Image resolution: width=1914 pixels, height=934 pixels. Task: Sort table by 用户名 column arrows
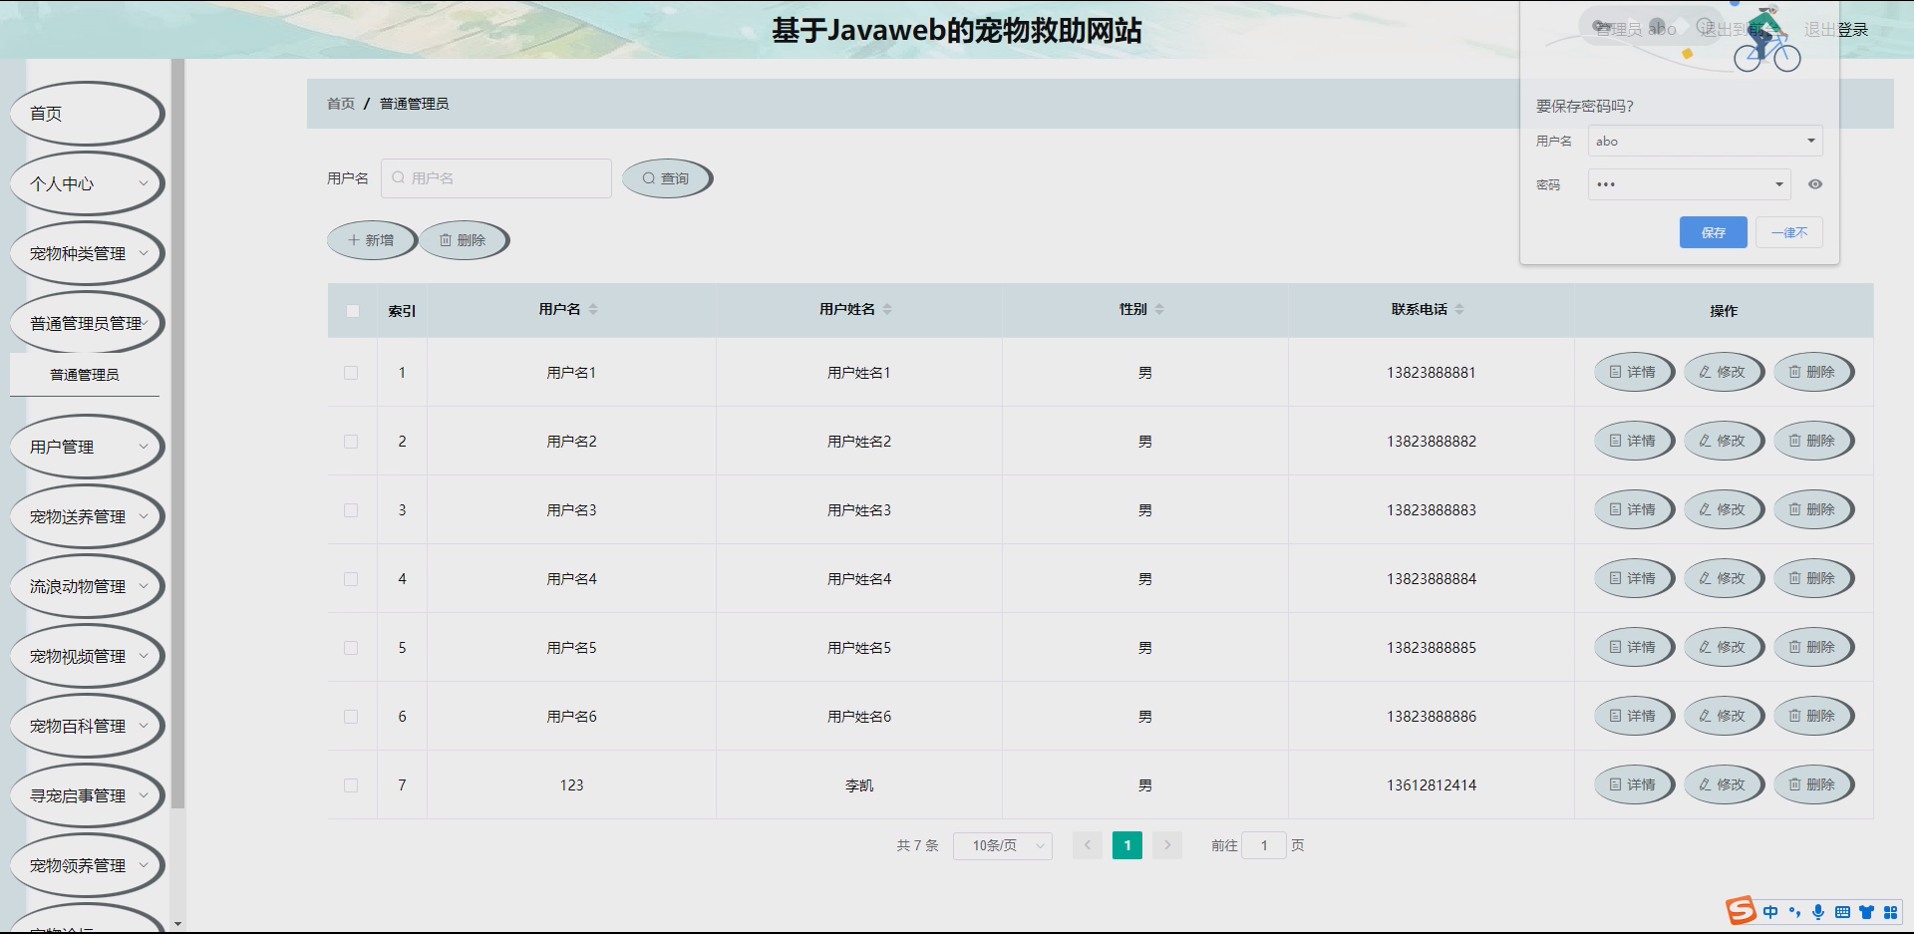pyautogui.click(x=594, y=308)
